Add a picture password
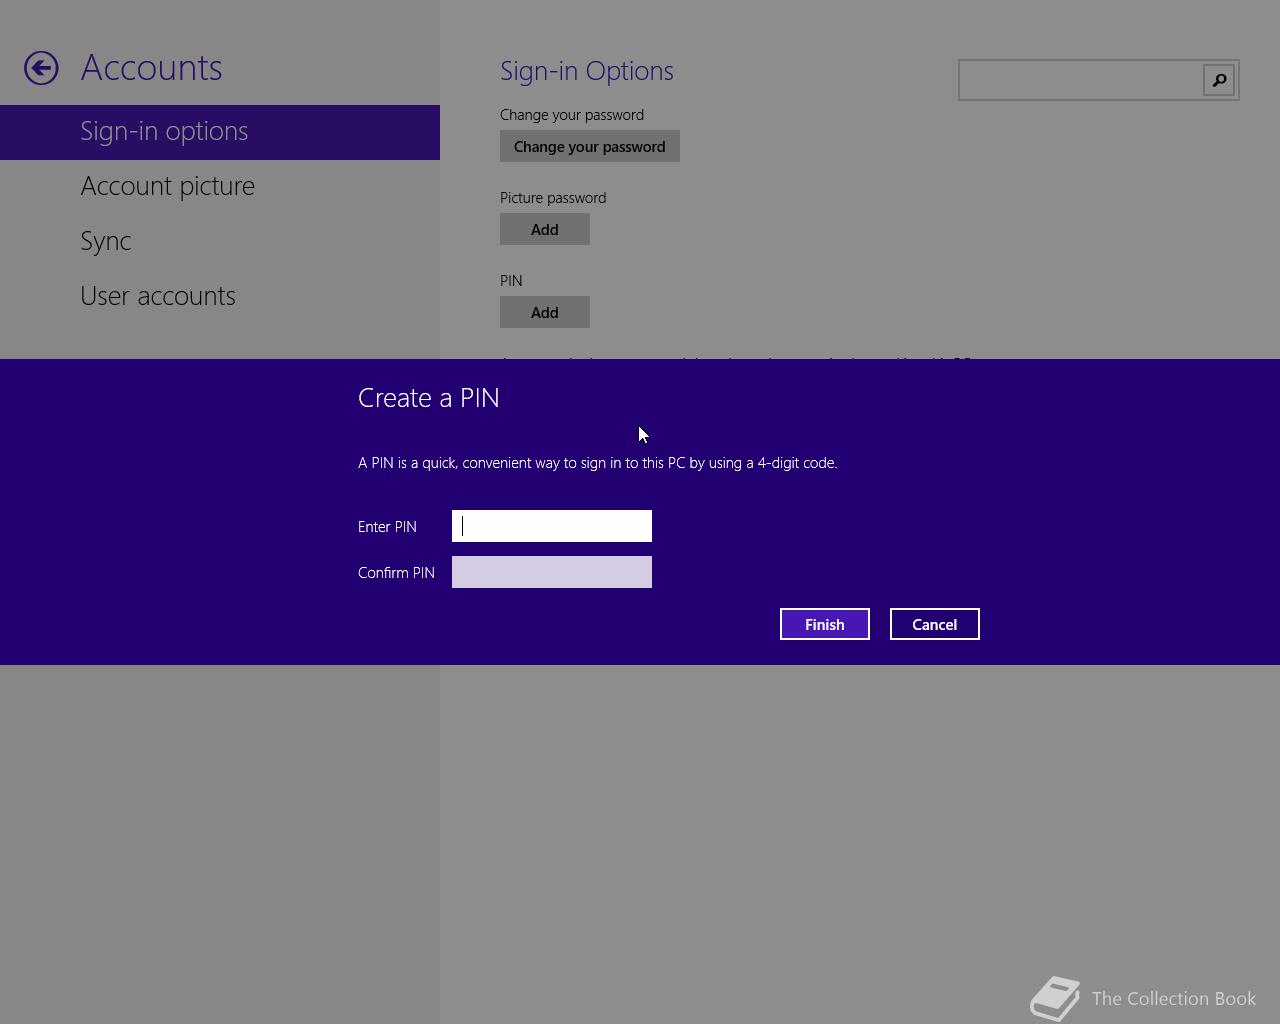Screen dimensions: 1280x1024 545,229
